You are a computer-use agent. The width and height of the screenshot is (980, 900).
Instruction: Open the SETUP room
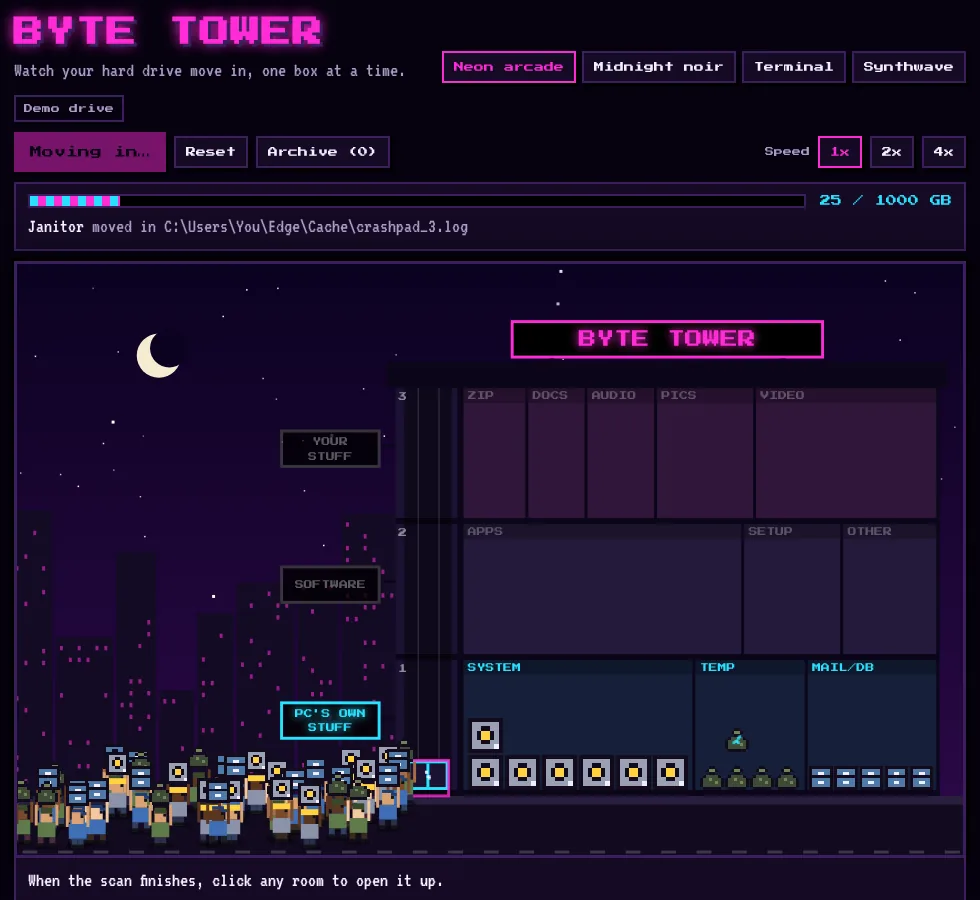click(792, 589)
